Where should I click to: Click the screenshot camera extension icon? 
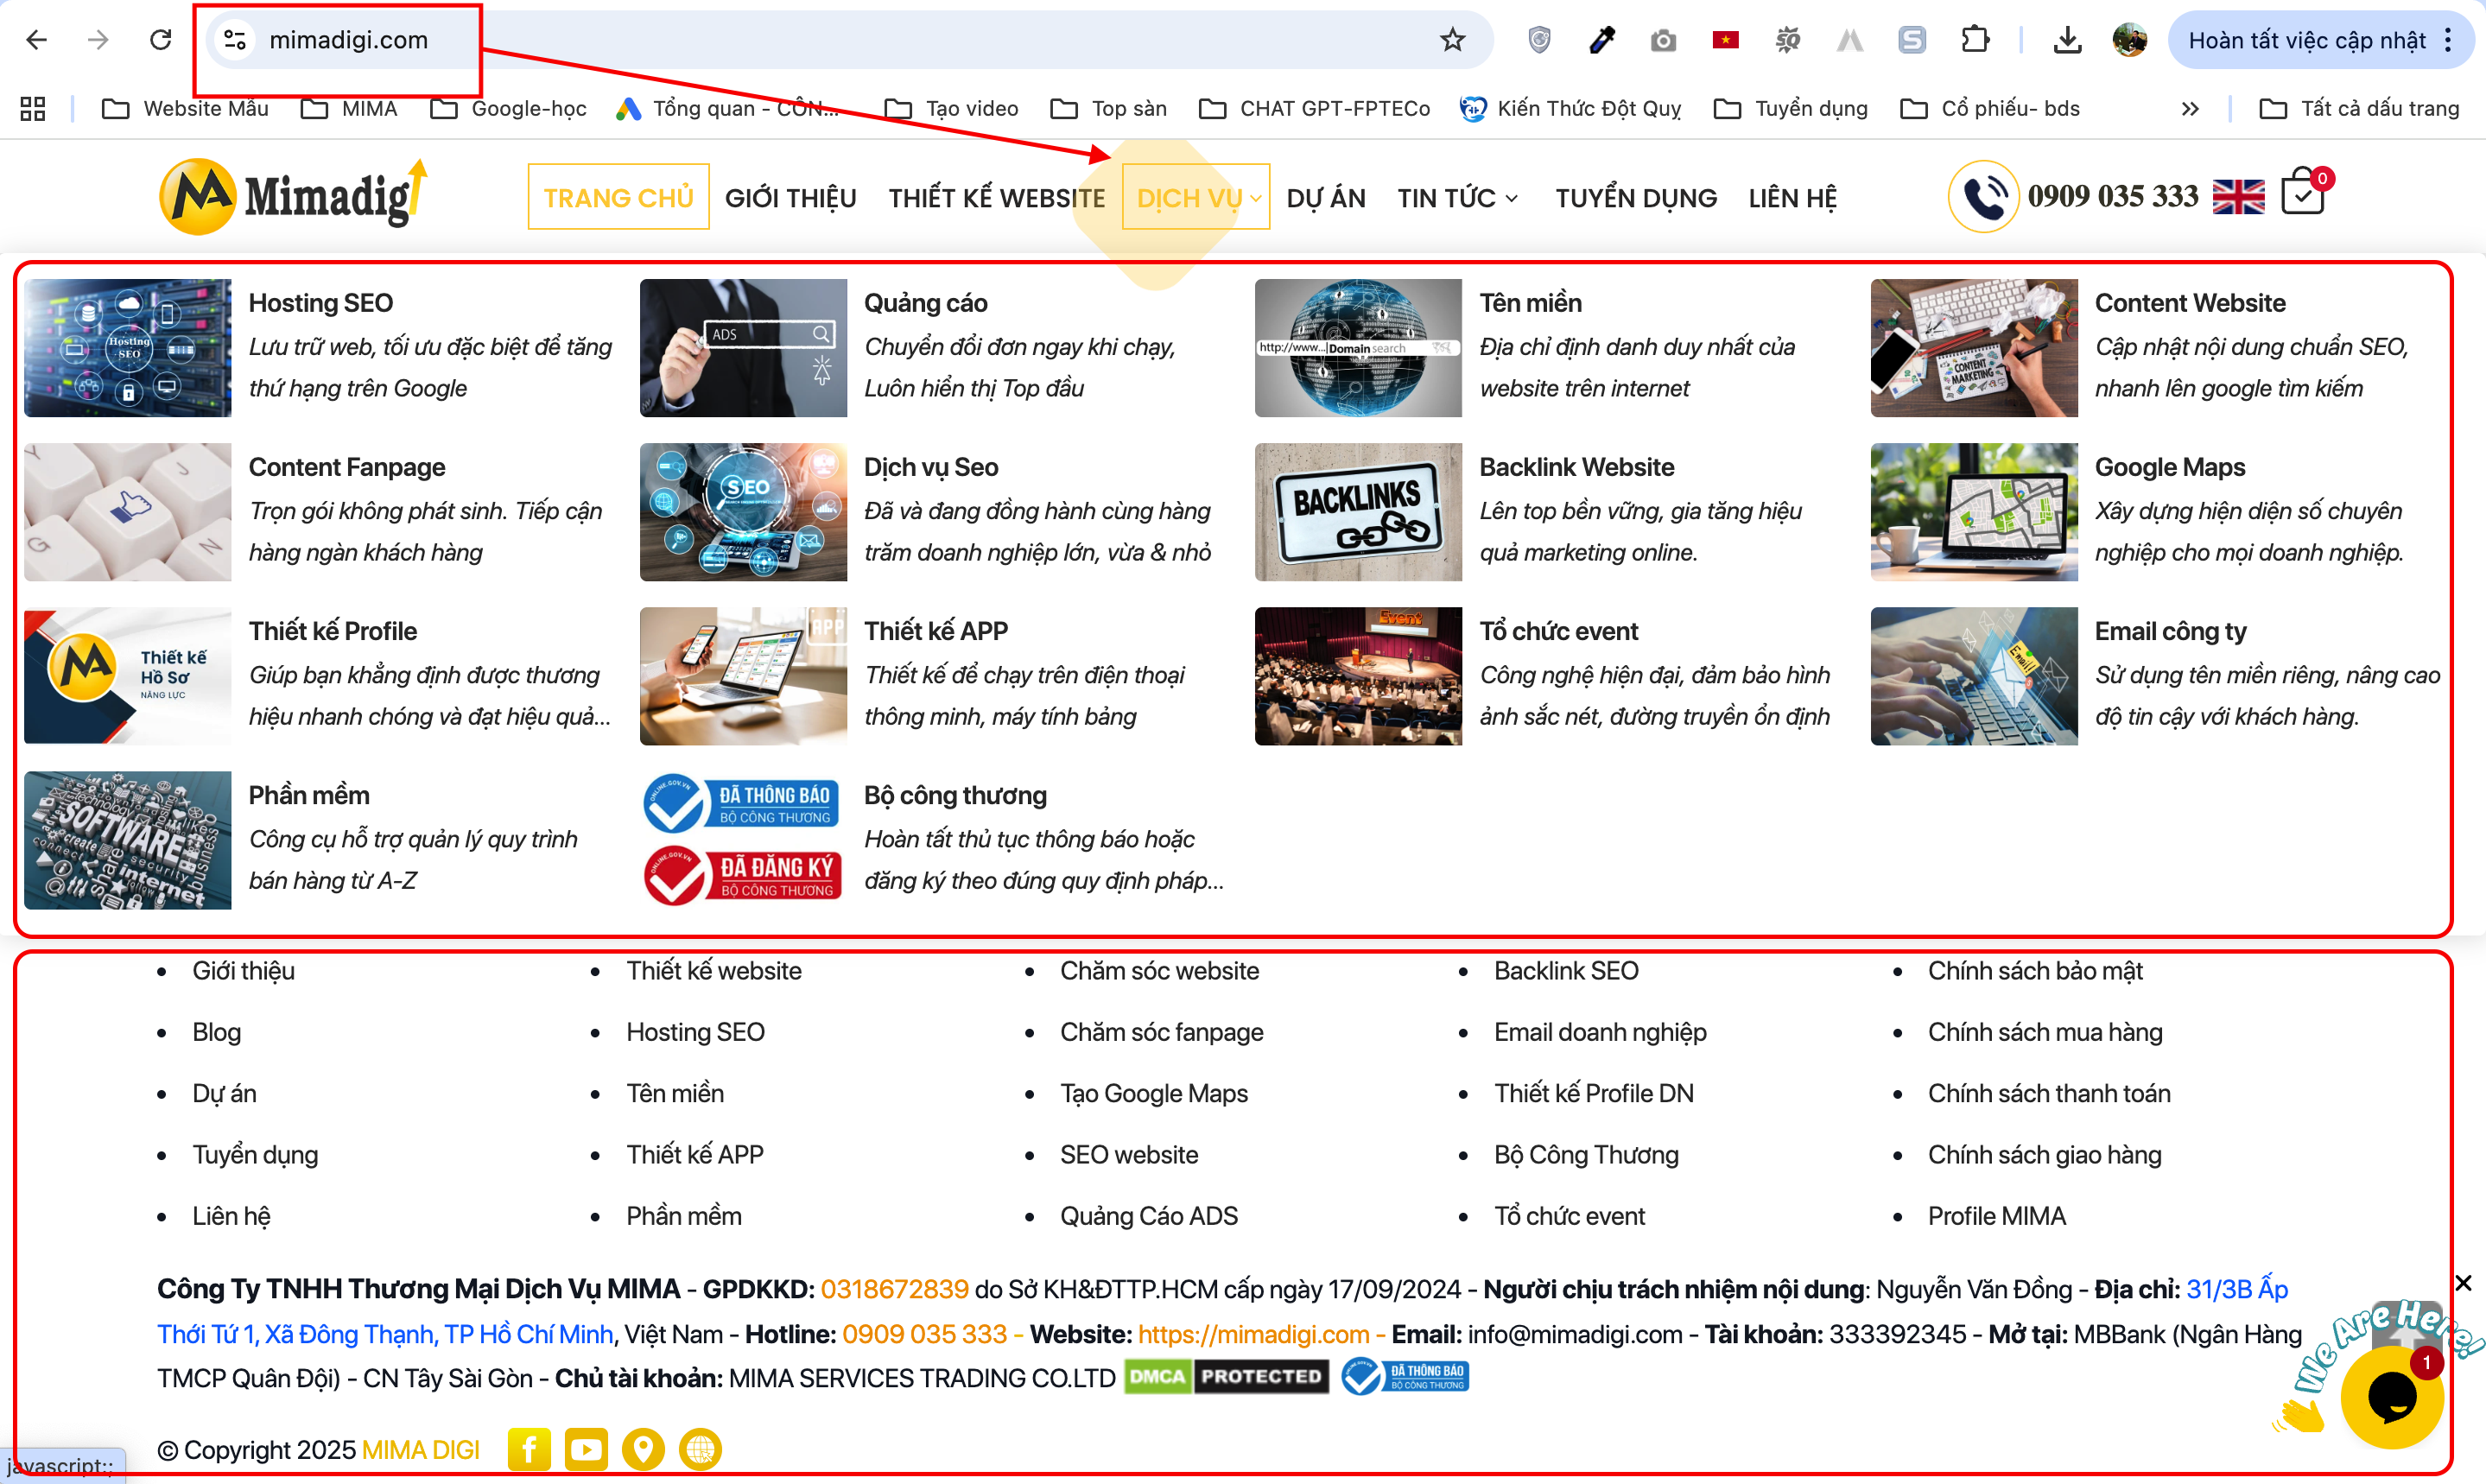[x=1663, y=39]
